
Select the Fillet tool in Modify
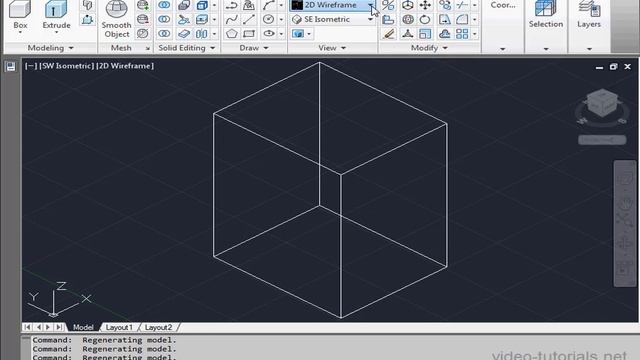462,19
